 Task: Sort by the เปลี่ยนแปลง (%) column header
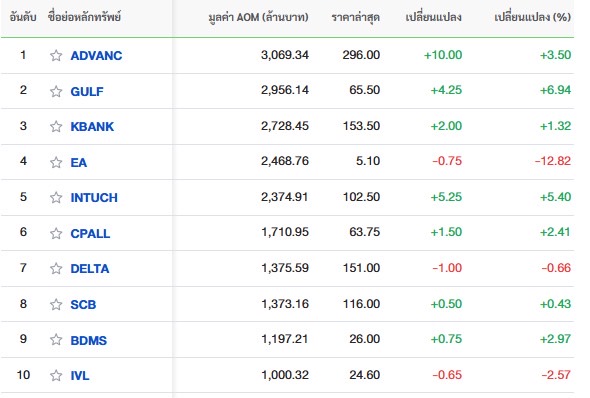532,17
